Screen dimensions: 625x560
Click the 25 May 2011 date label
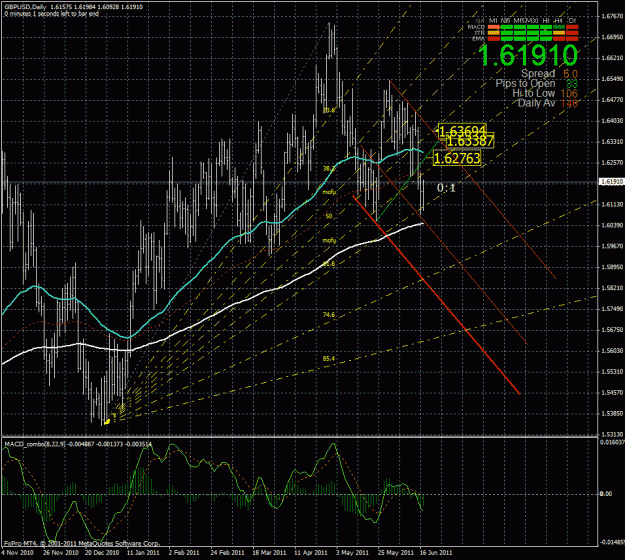pos(396,553)
